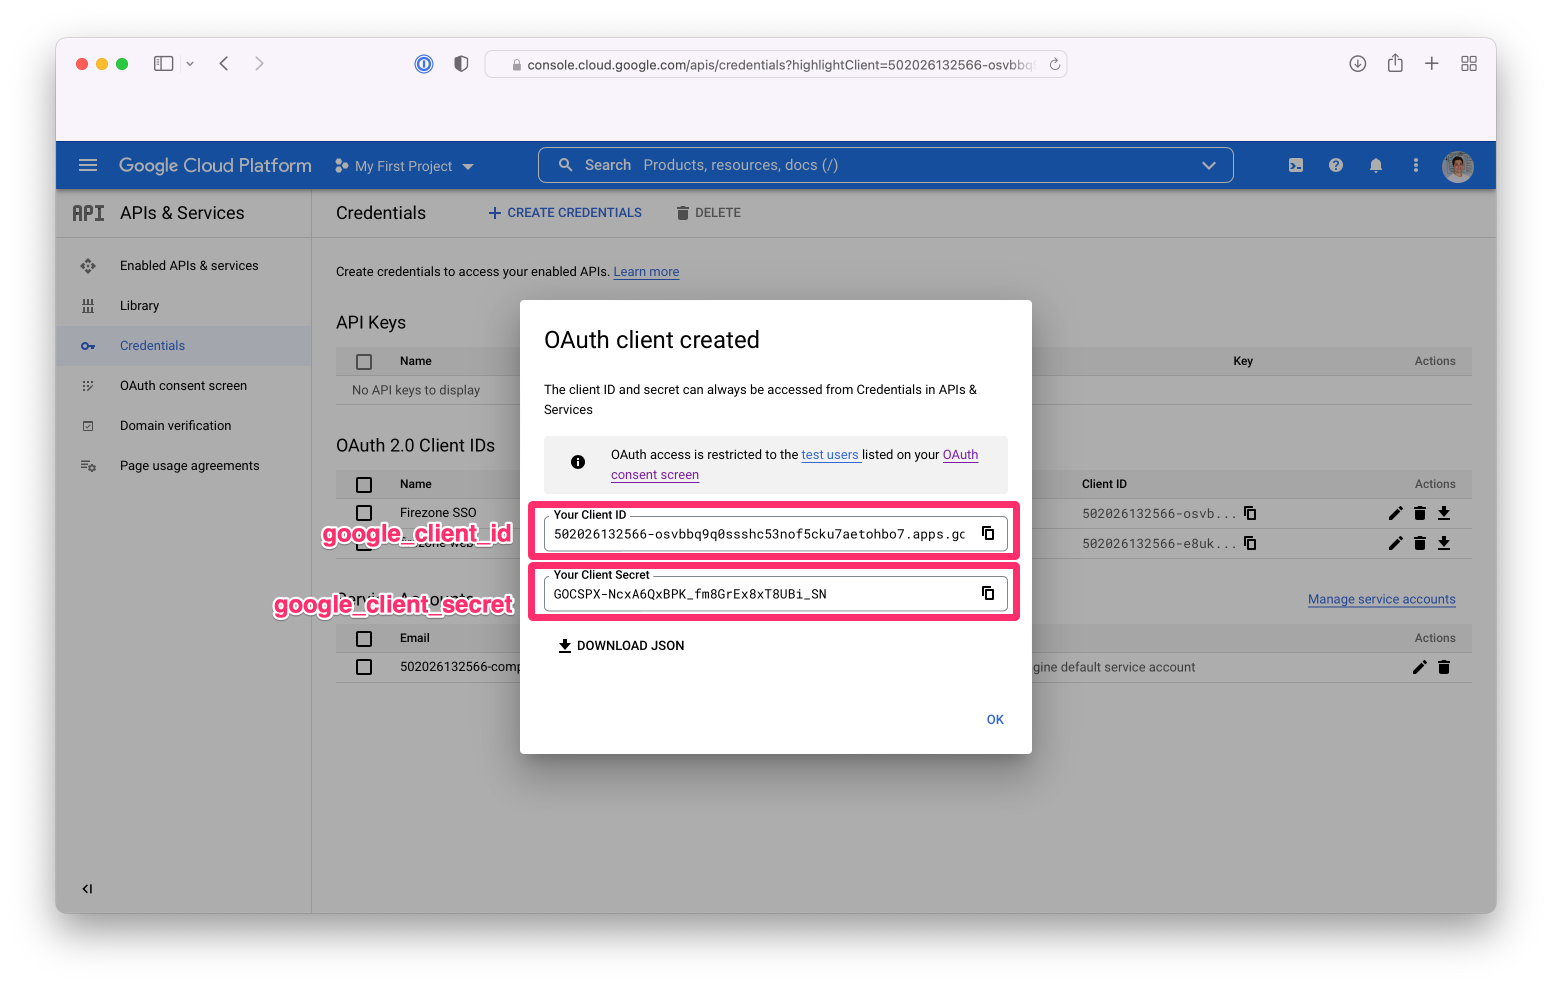The image size is (1552, 987).
Task: Check the service account email row checkbox
Action: (364, 666)
